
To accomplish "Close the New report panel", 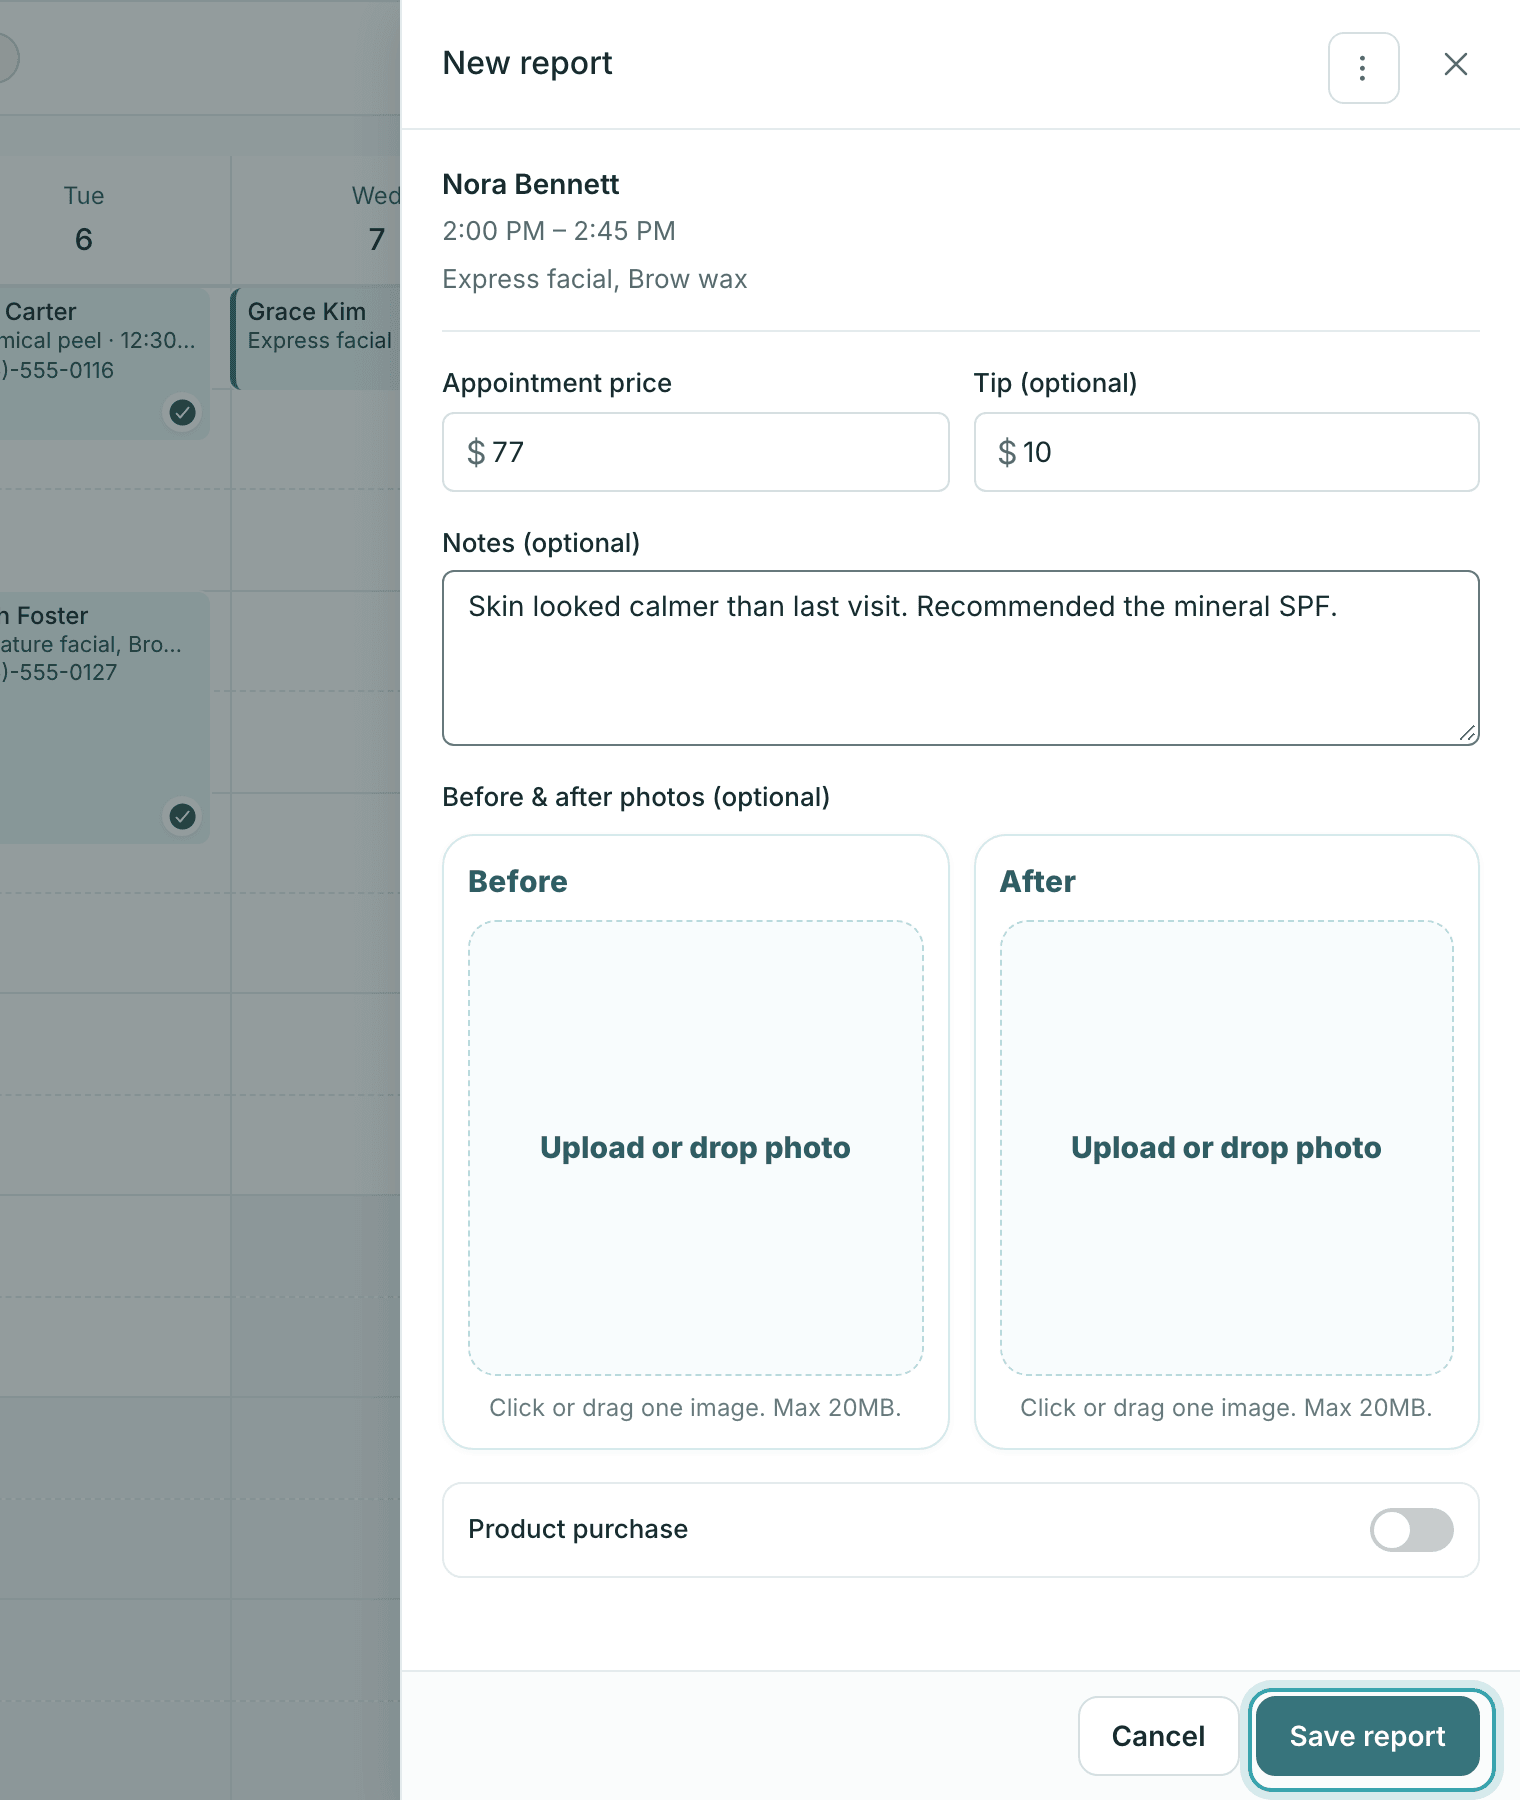I will (x=1455, y=65).
